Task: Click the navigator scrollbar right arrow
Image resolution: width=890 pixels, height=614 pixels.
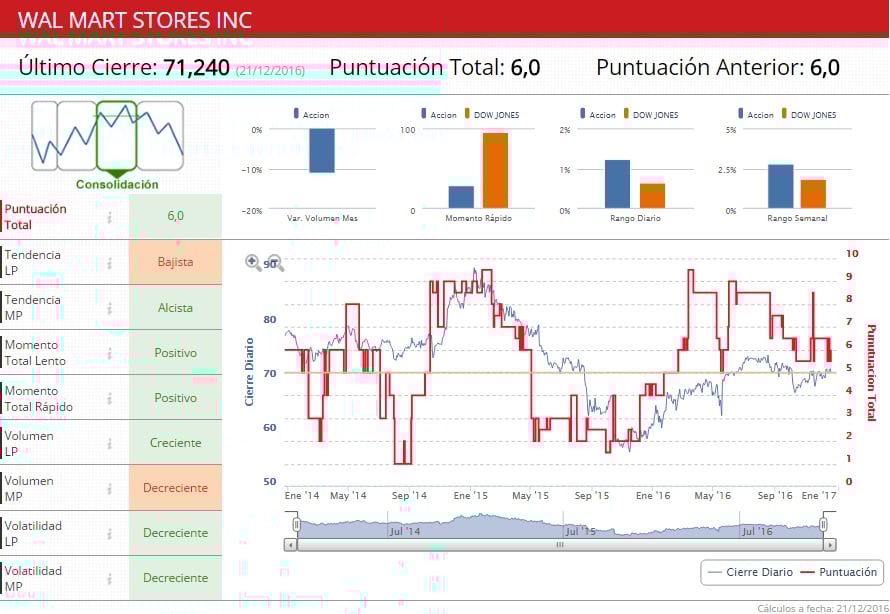Action: tap(830, 545)
